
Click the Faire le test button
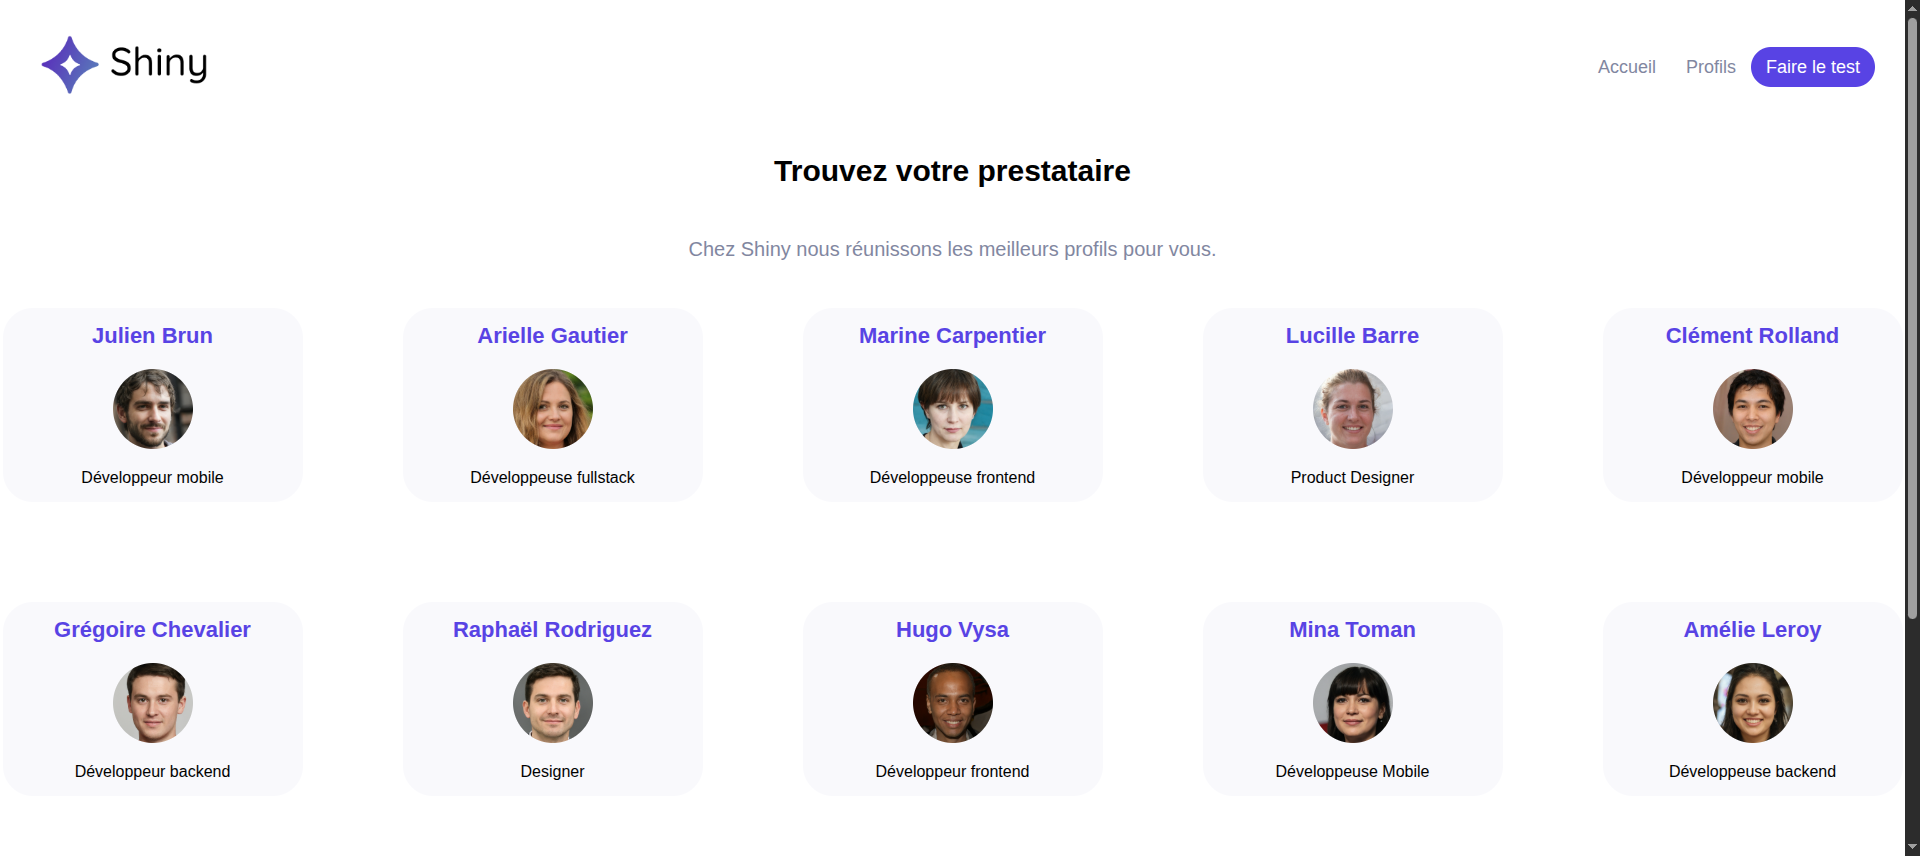pos(1812,67)
